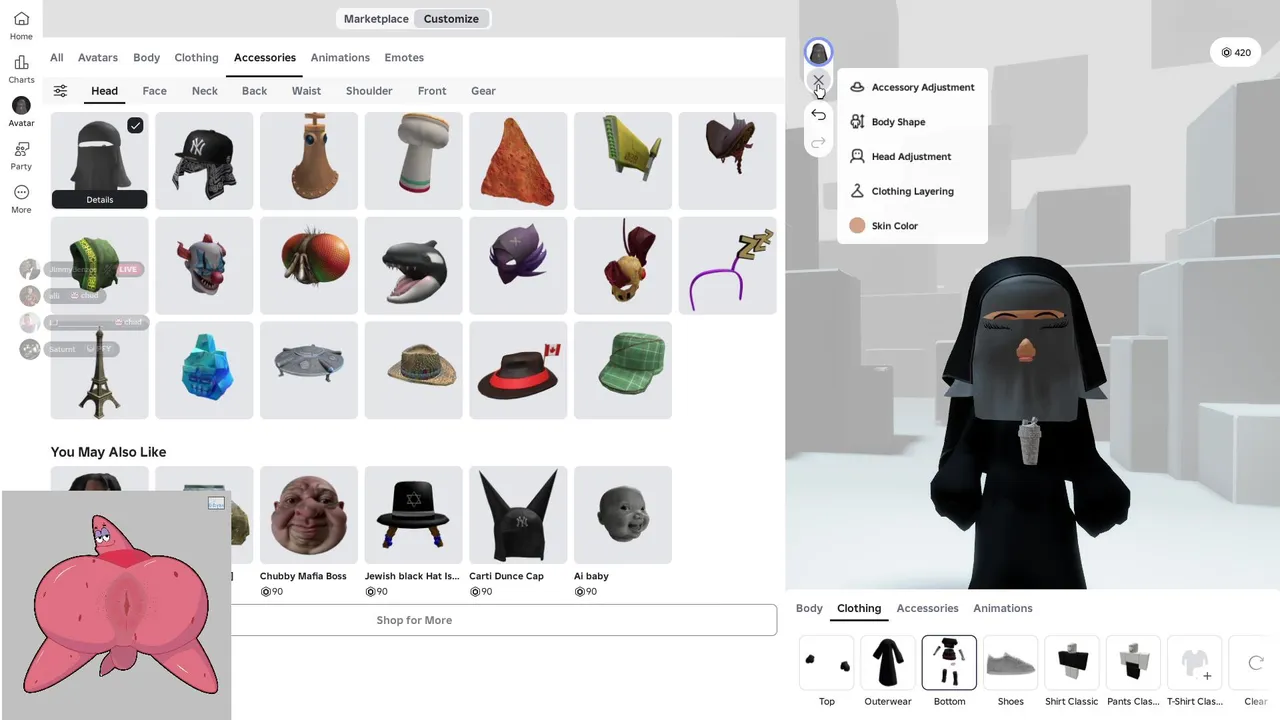1280x720 pixels.
Task: Switch to Body tab below avatar preview
Action: coord(809,608)
